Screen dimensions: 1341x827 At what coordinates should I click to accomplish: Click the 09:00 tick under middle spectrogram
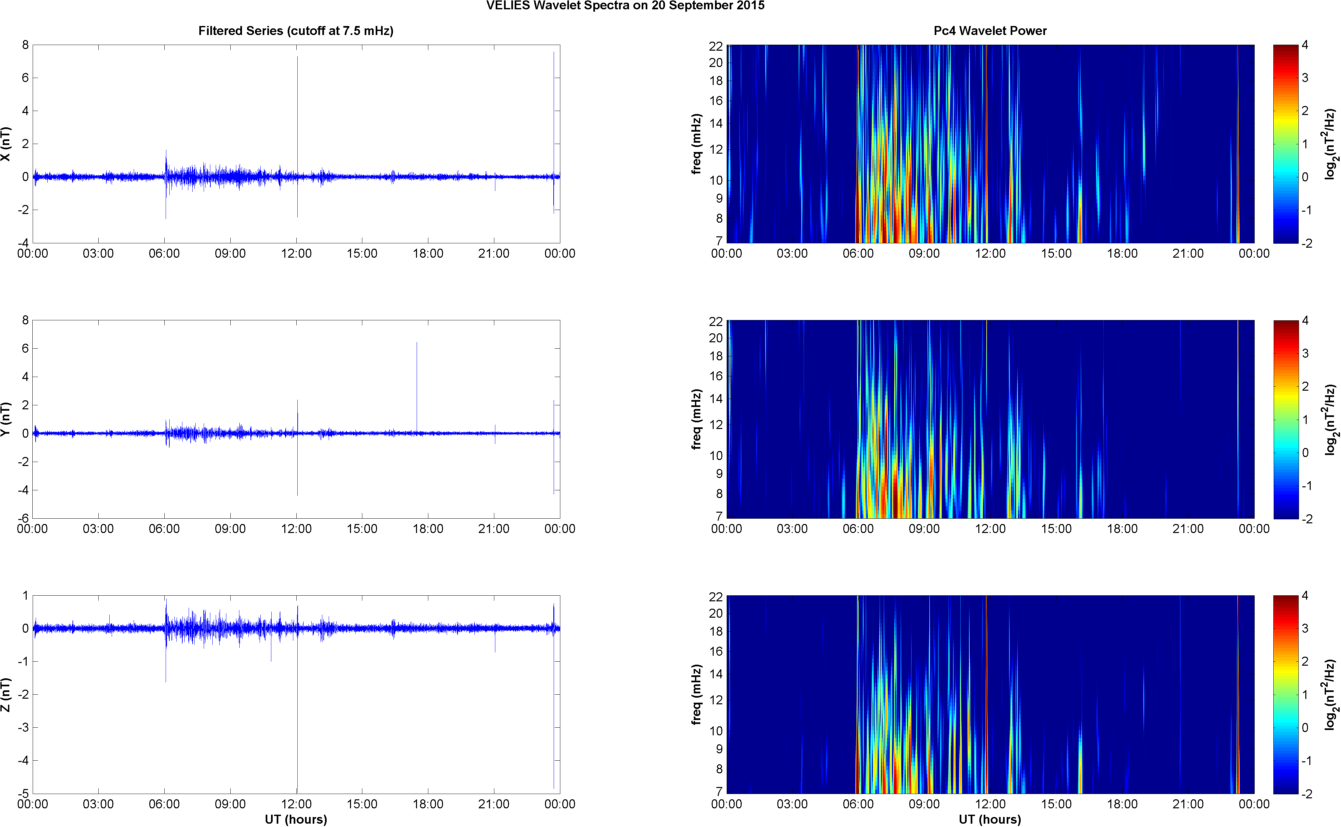pos(924,529)
